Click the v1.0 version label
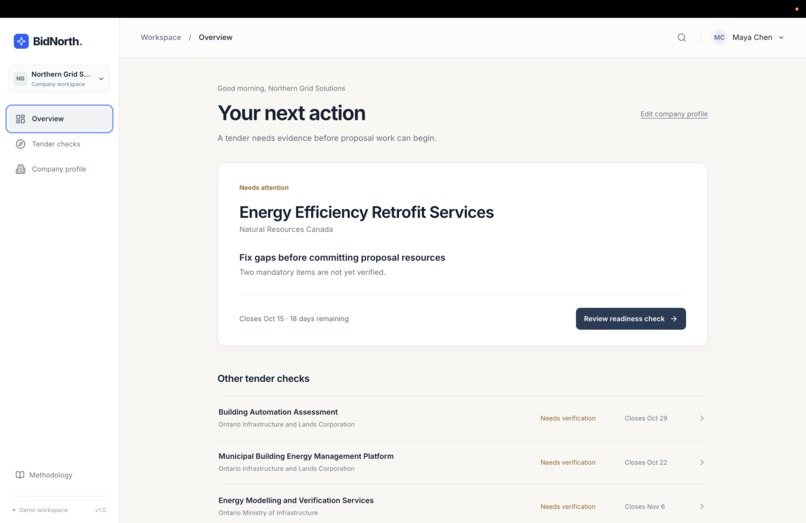The image size is (806, 523). tap(101, 510)
